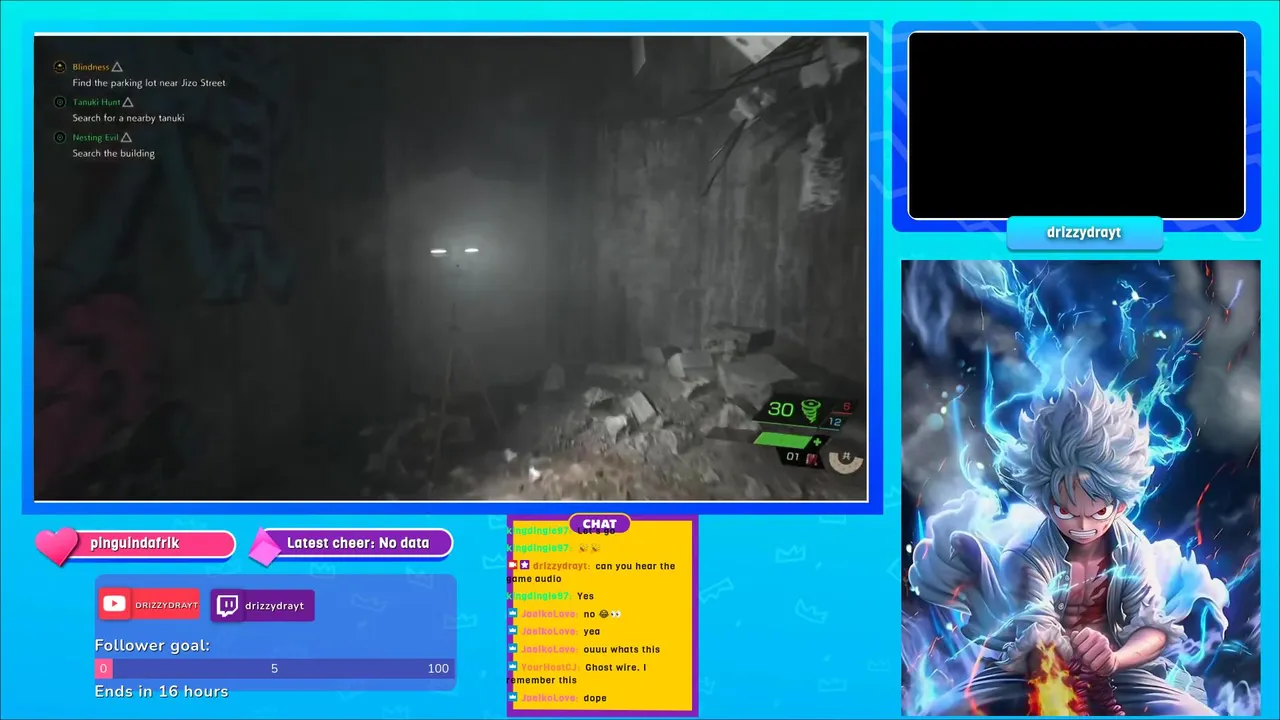Open the drizzydrayt Twitch badge

[263, 606]
